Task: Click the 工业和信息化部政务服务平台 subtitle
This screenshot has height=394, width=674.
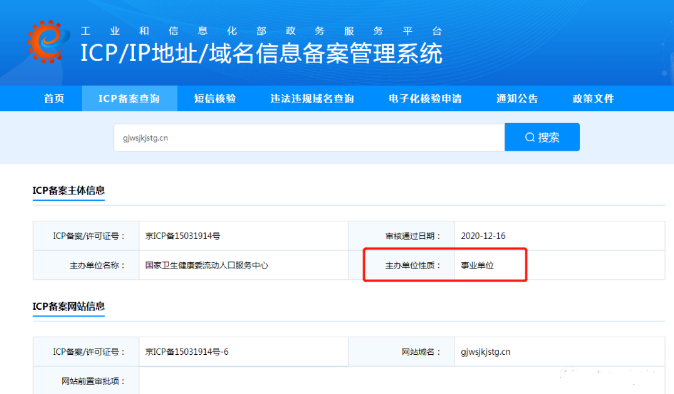Action: 261,31
